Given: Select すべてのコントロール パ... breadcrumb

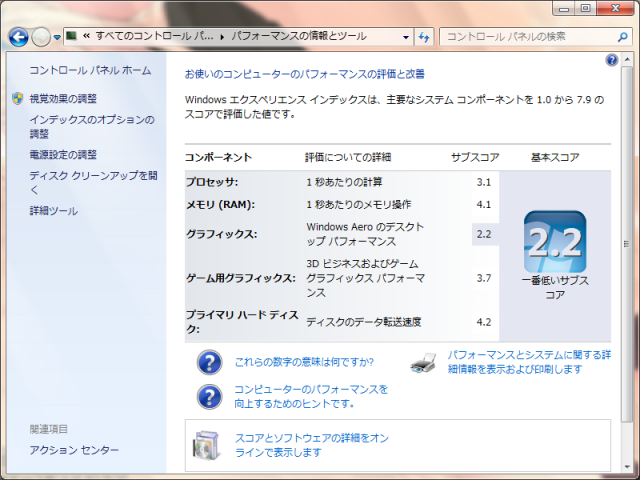Looking at the screenshot, I should click(154, 36).
